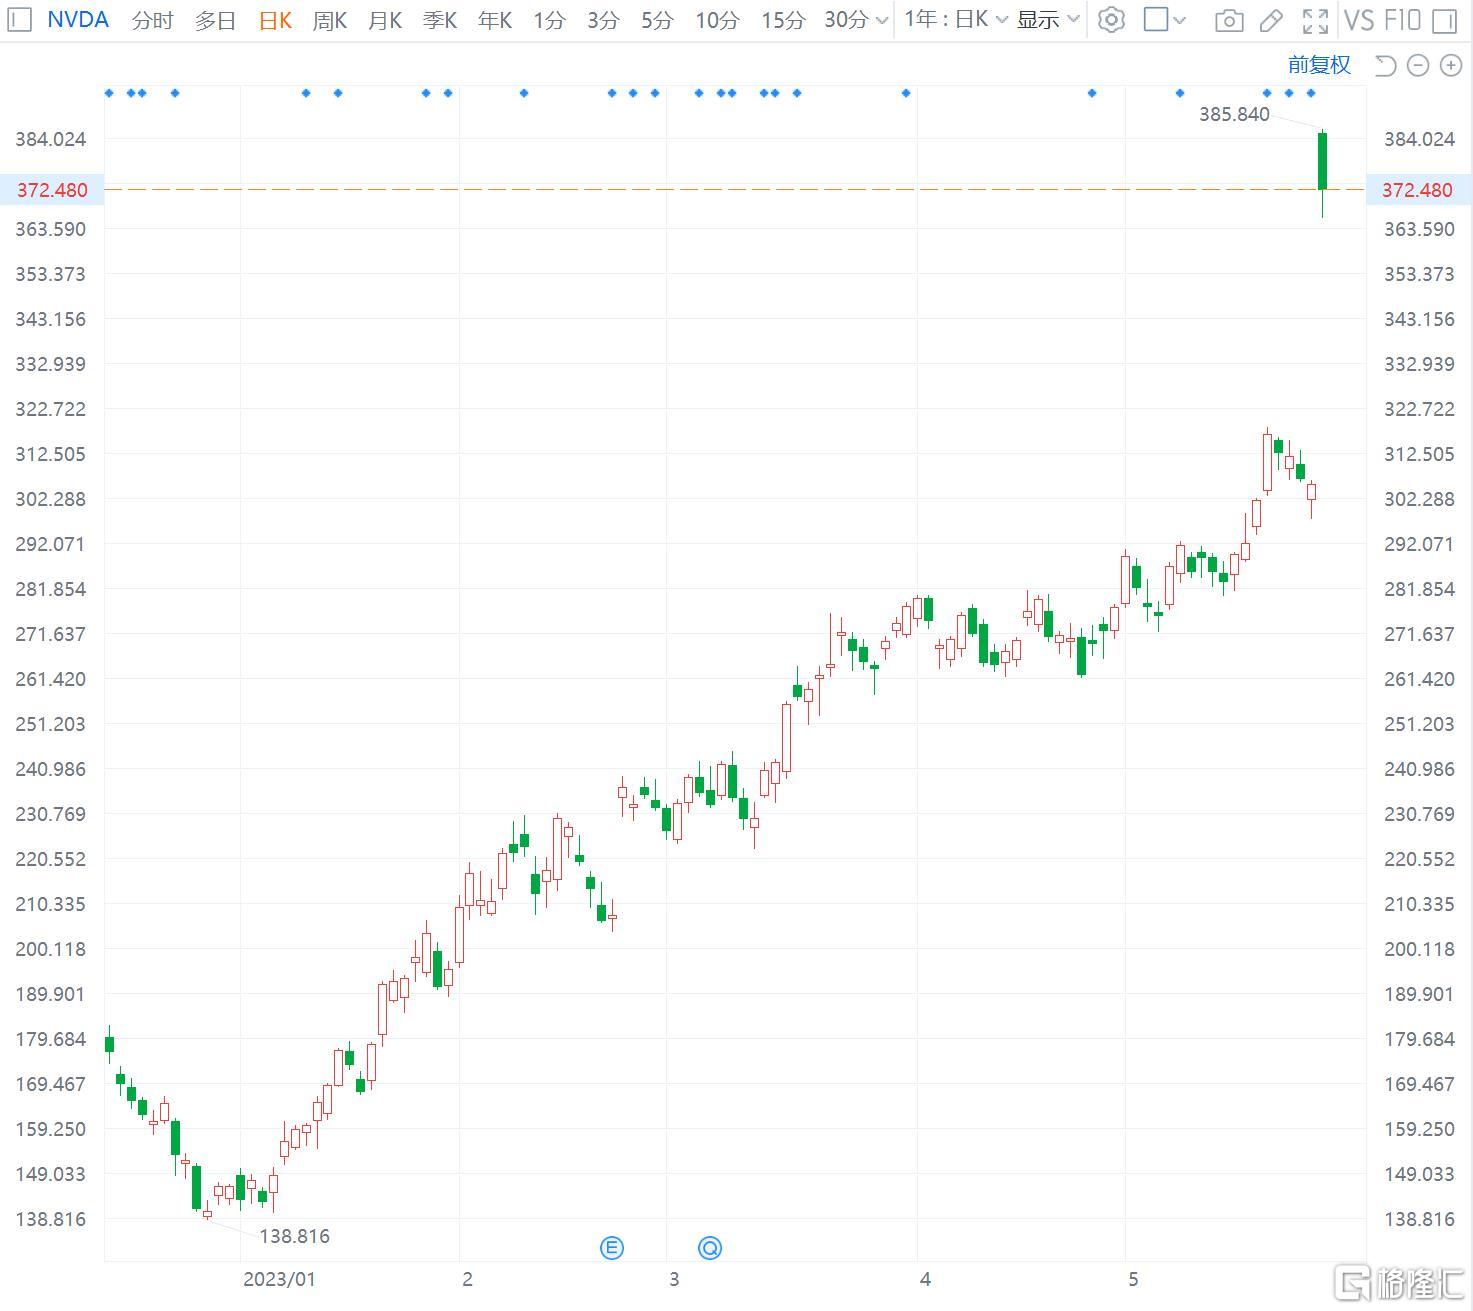The image size is (1473, 1311).
Task: Switch to the 多日 multi-day view
Action: pyautogui.click(x=215, y=20)
